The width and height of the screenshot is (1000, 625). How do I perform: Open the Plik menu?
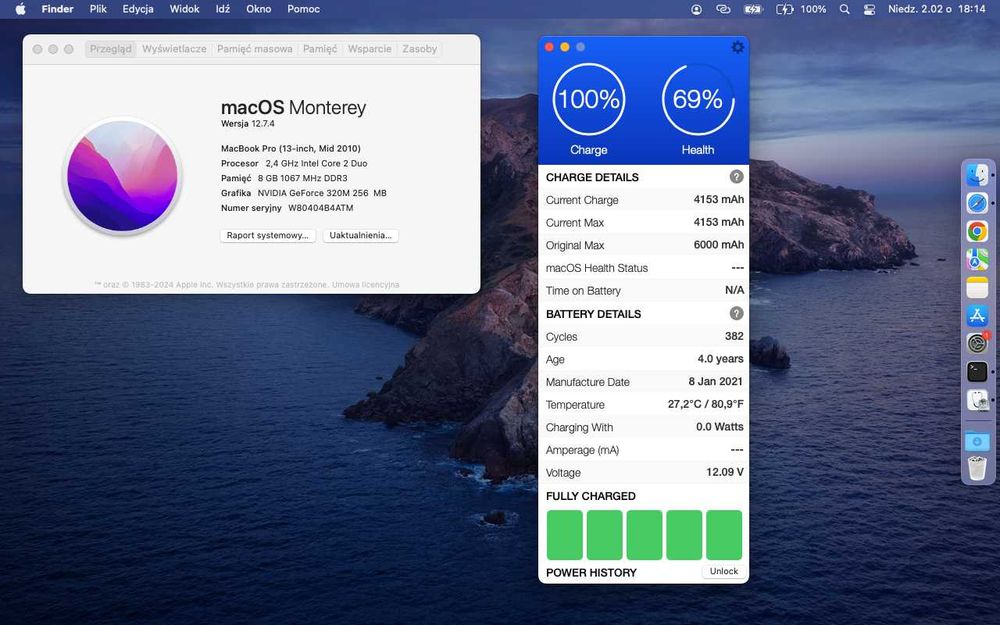coord(98,9)
